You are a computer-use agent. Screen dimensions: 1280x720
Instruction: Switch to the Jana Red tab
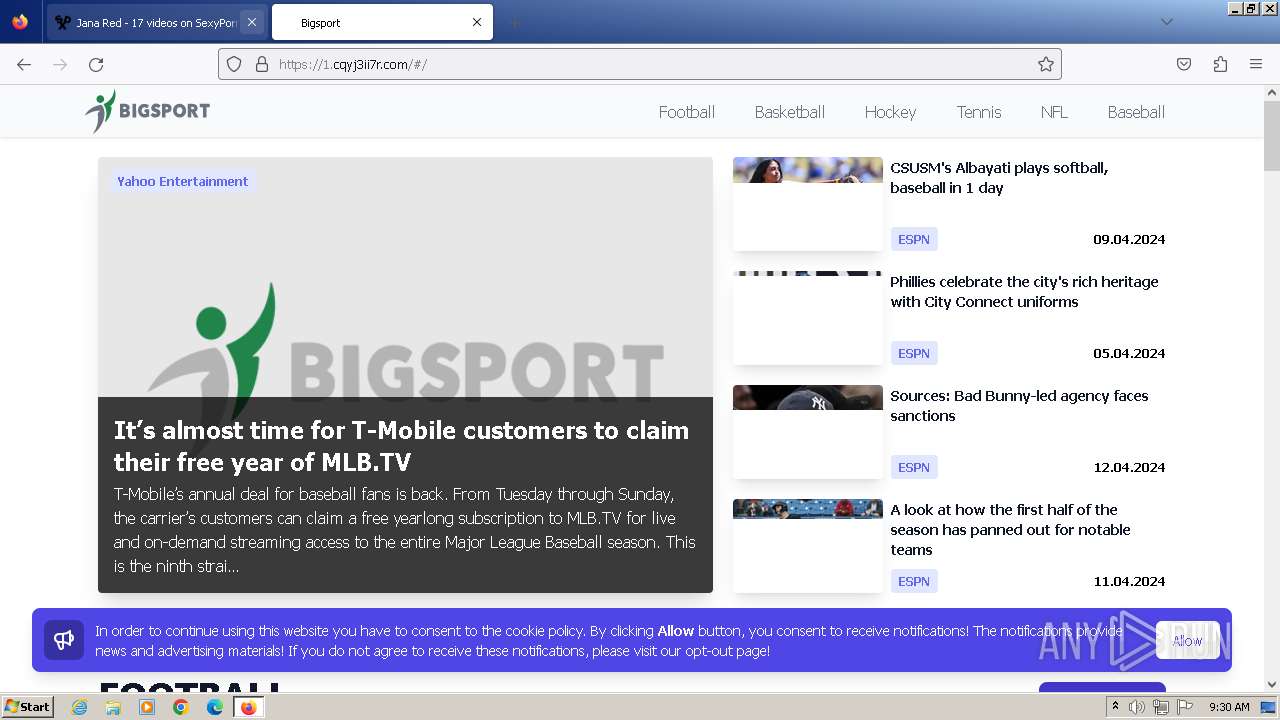tap(156, 22)
